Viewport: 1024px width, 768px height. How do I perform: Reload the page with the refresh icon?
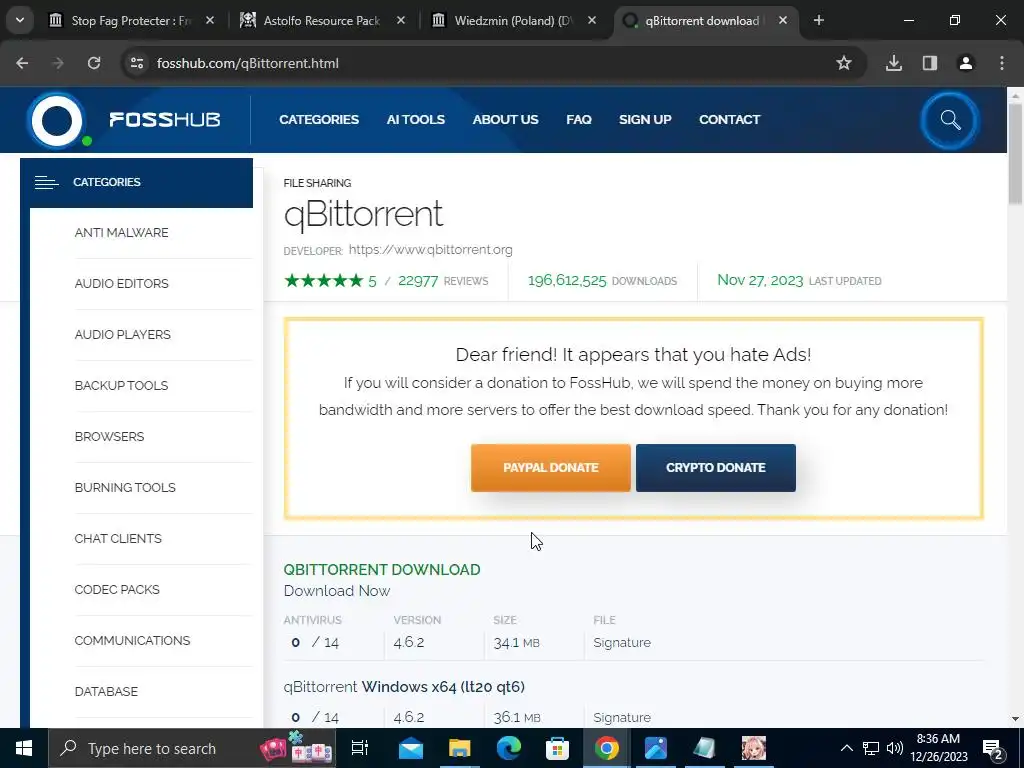(x=94, y=63)
